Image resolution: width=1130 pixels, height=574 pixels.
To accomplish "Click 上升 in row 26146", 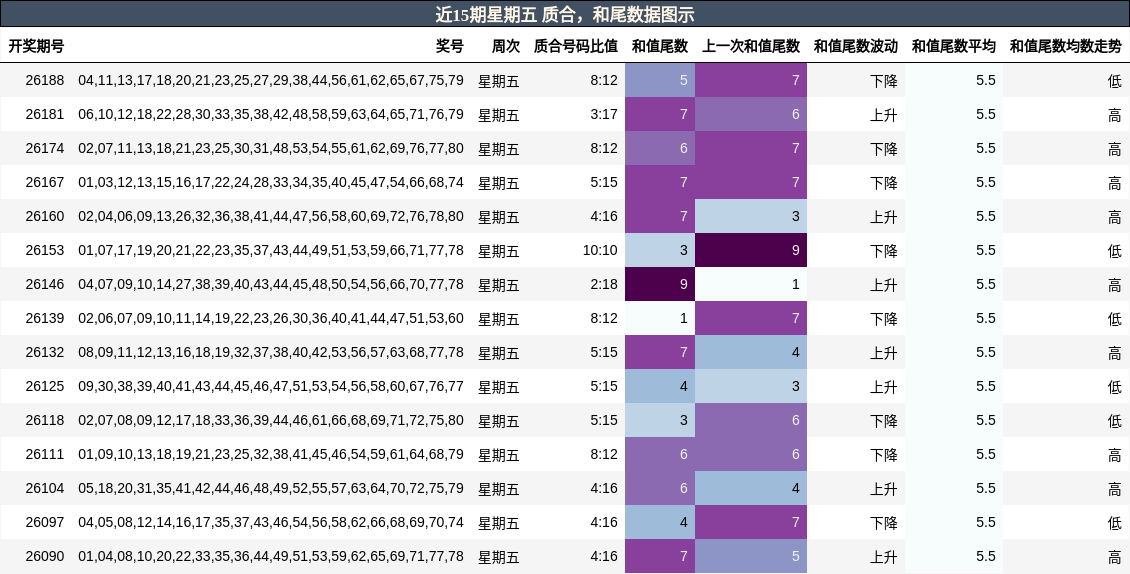I will (884, 285).
